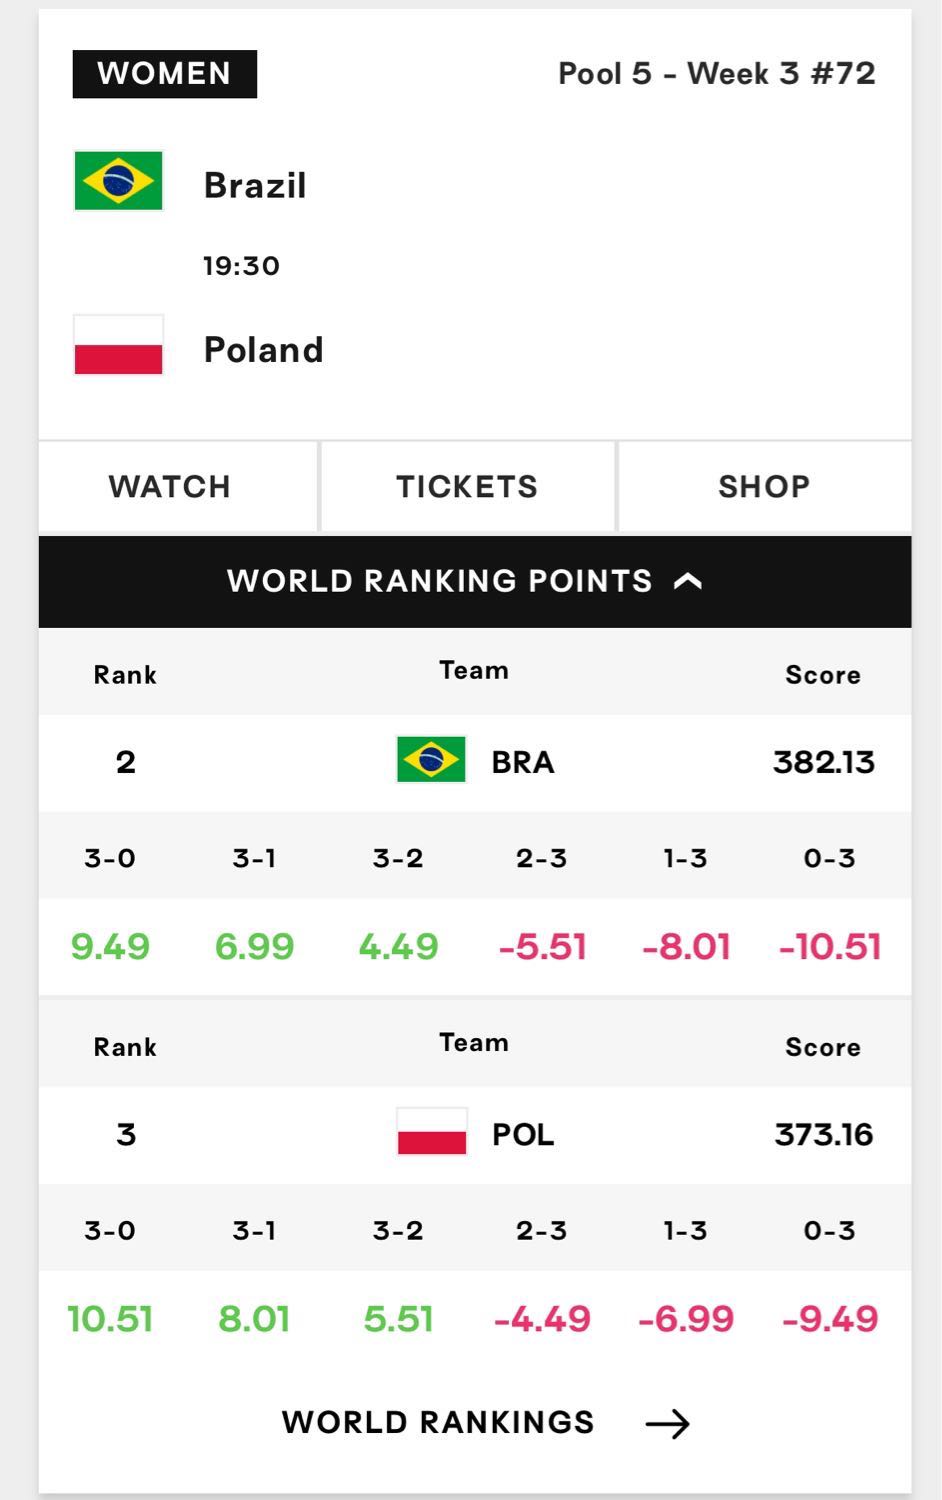942x1500 pixels.
Task: Open the Tickets tab
Action: 467,487
